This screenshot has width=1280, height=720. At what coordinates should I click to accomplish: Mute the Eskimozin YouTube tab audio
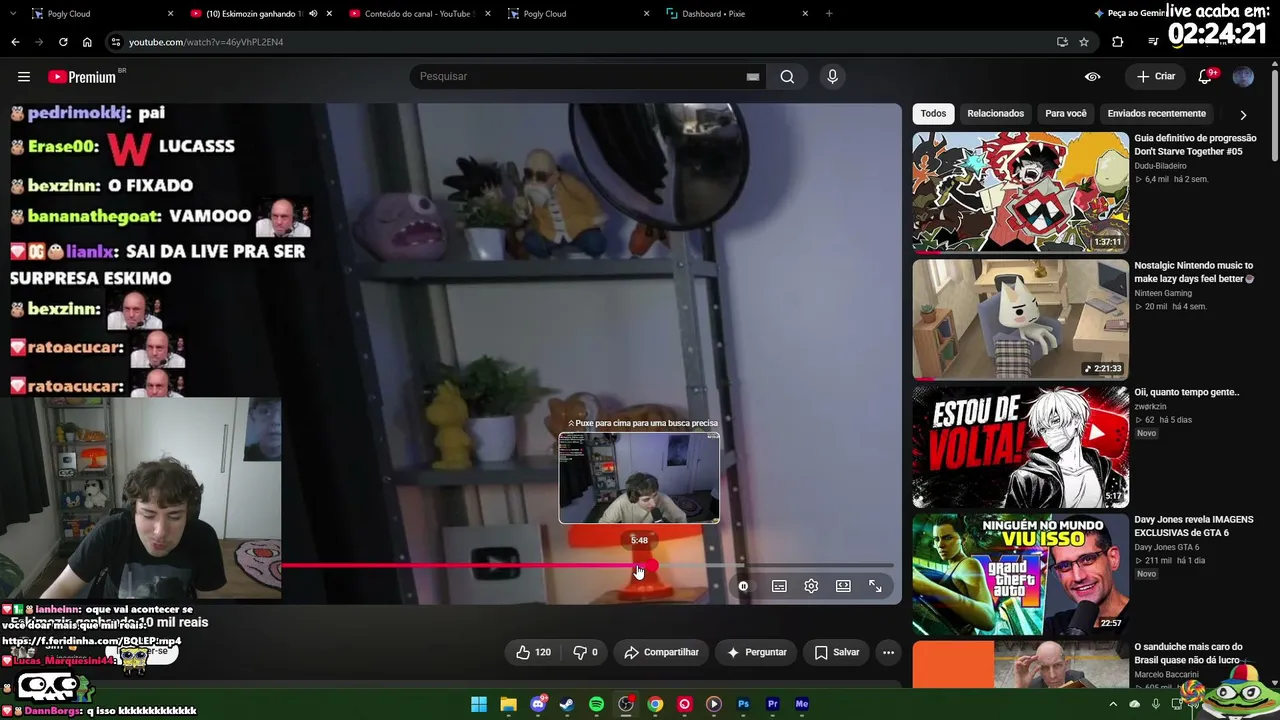pyautogui.click(x=313, y=14)
